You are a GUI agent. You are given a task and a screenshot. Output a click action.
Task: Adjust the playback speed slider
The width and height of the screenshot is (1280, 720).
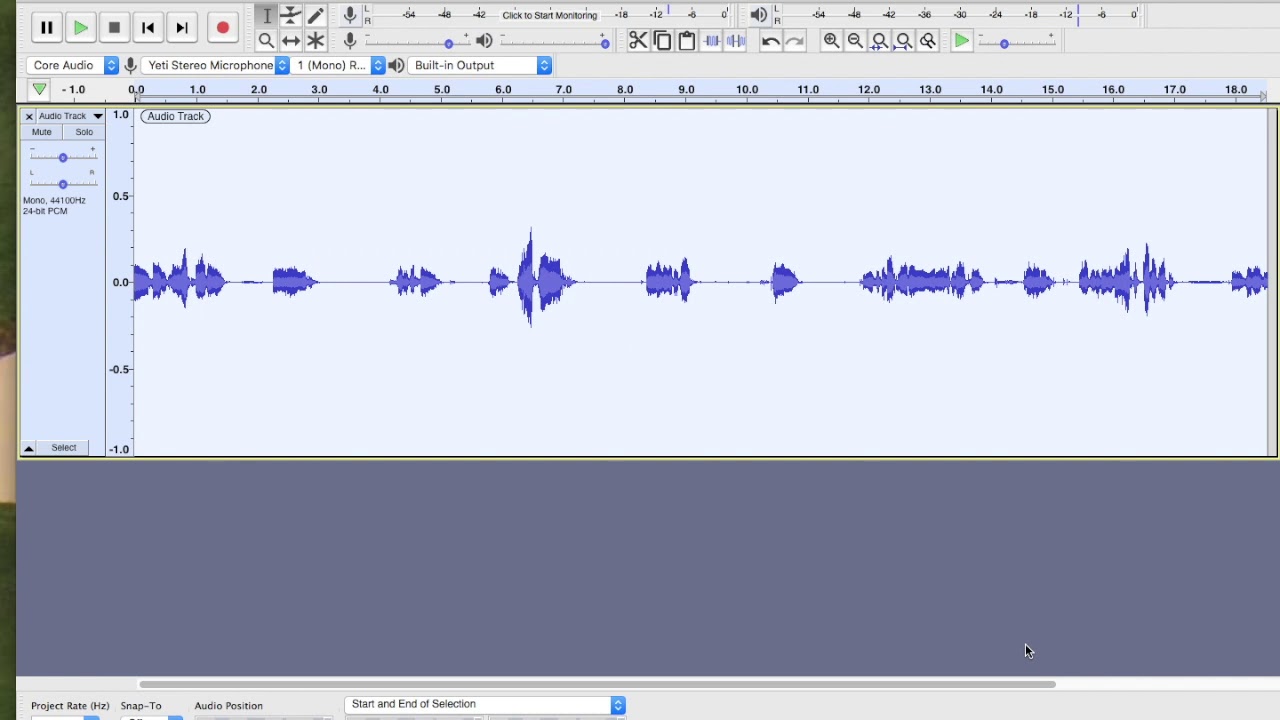[x=1016, y=42]
